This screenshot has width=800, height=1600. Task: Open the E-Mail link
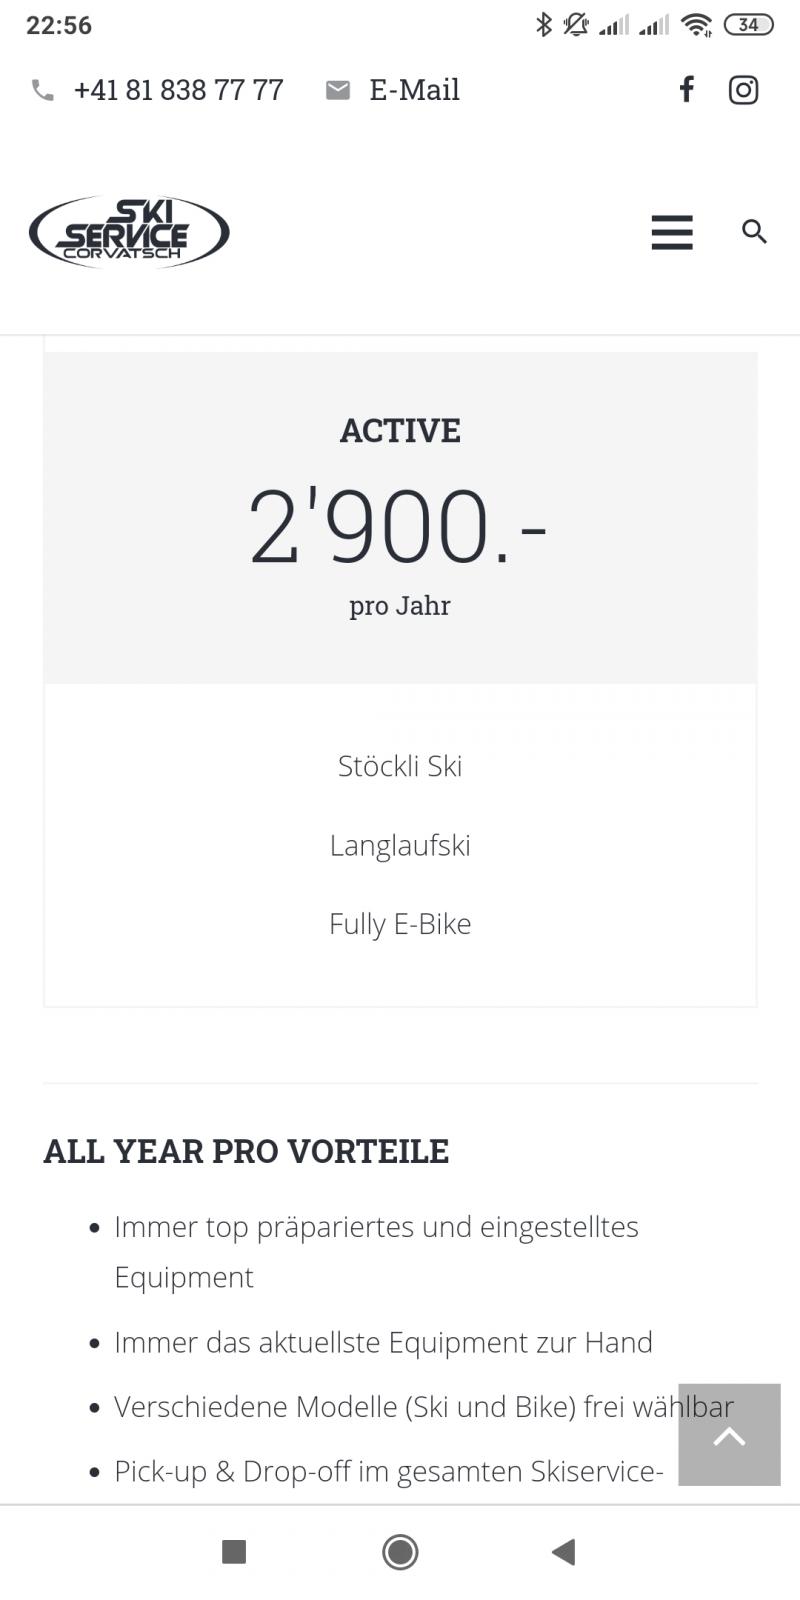pyautogui.click(x=414, y=90)
